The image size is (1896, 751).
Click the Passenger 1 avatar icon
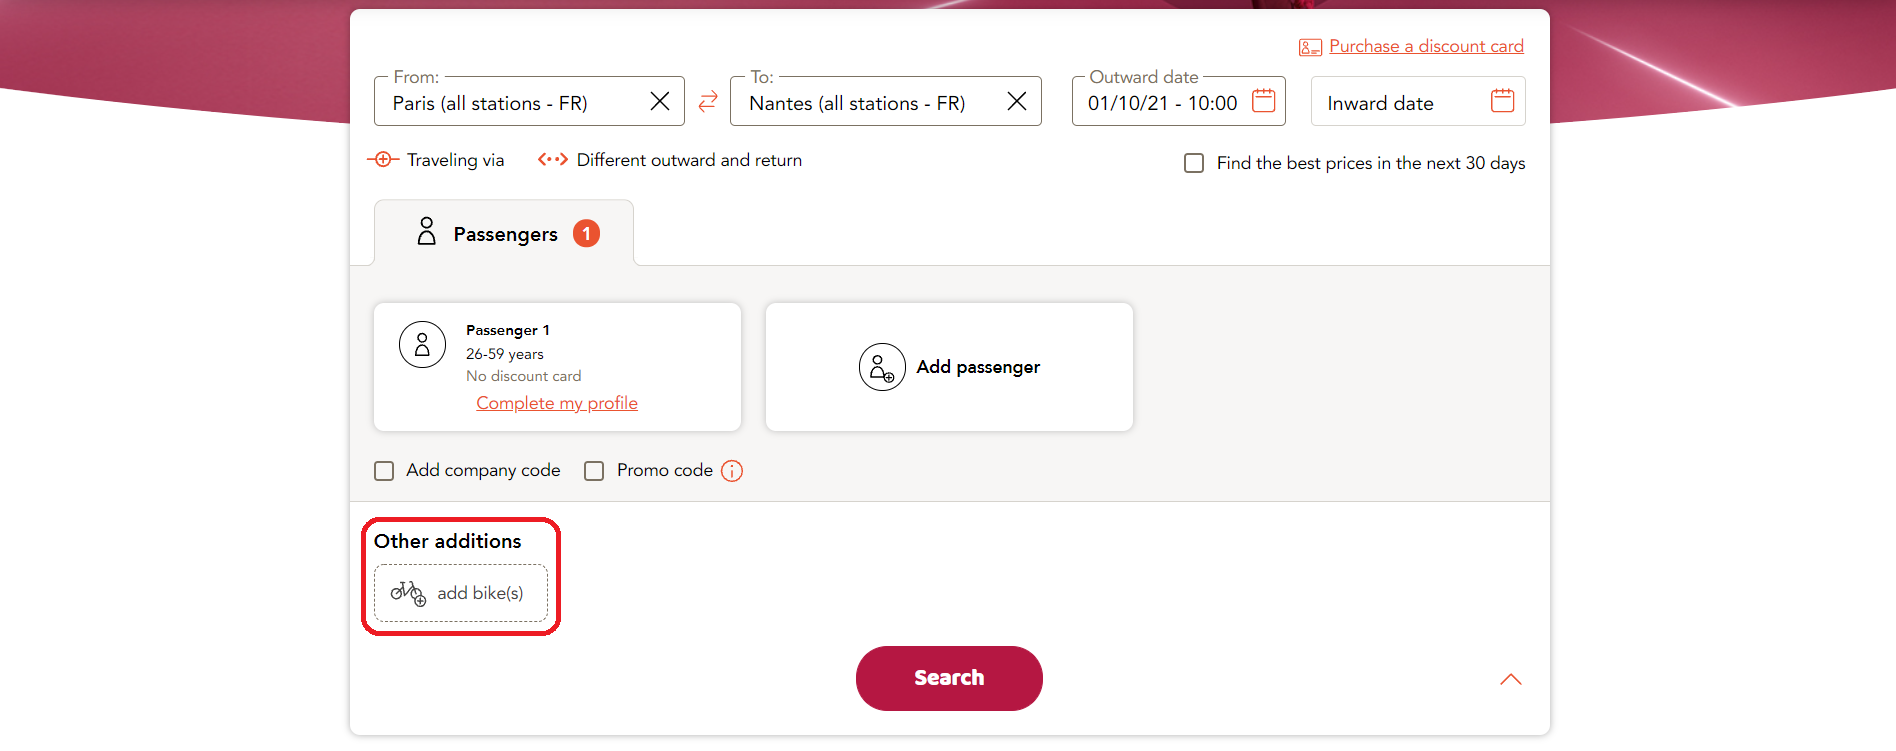pos(422,345)
